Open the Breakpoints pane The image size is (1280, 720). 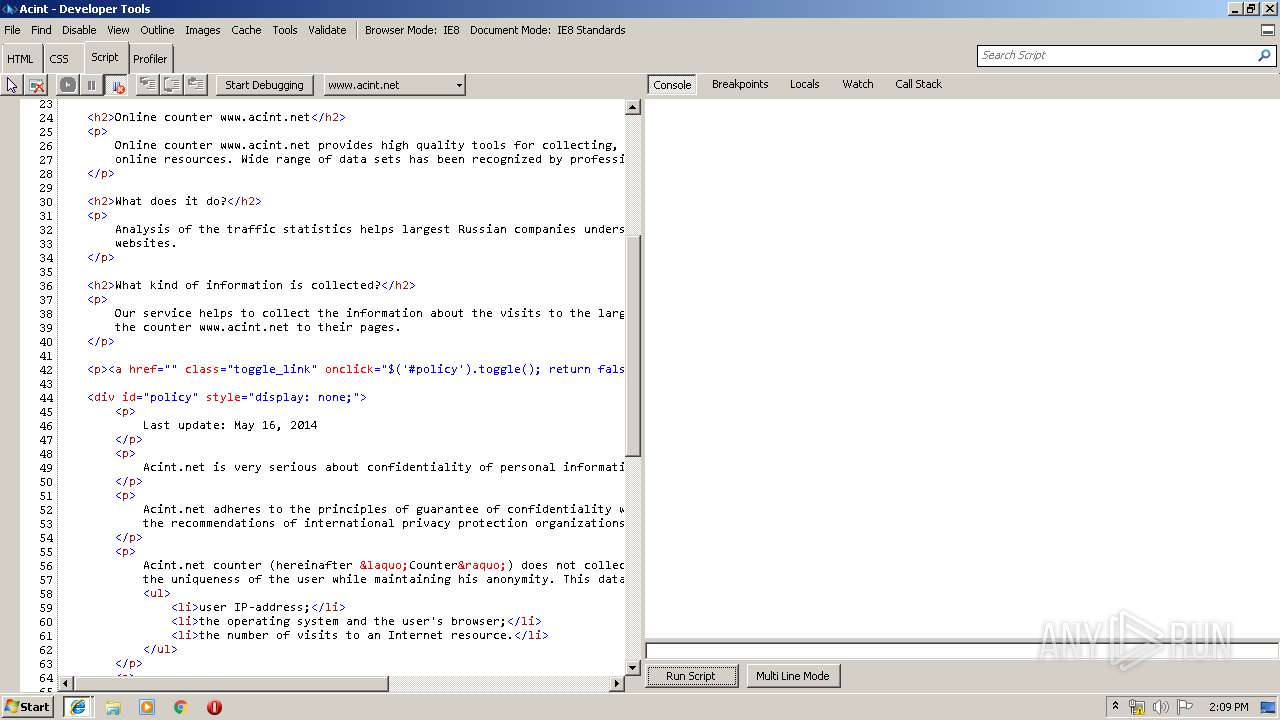(740, 84)
